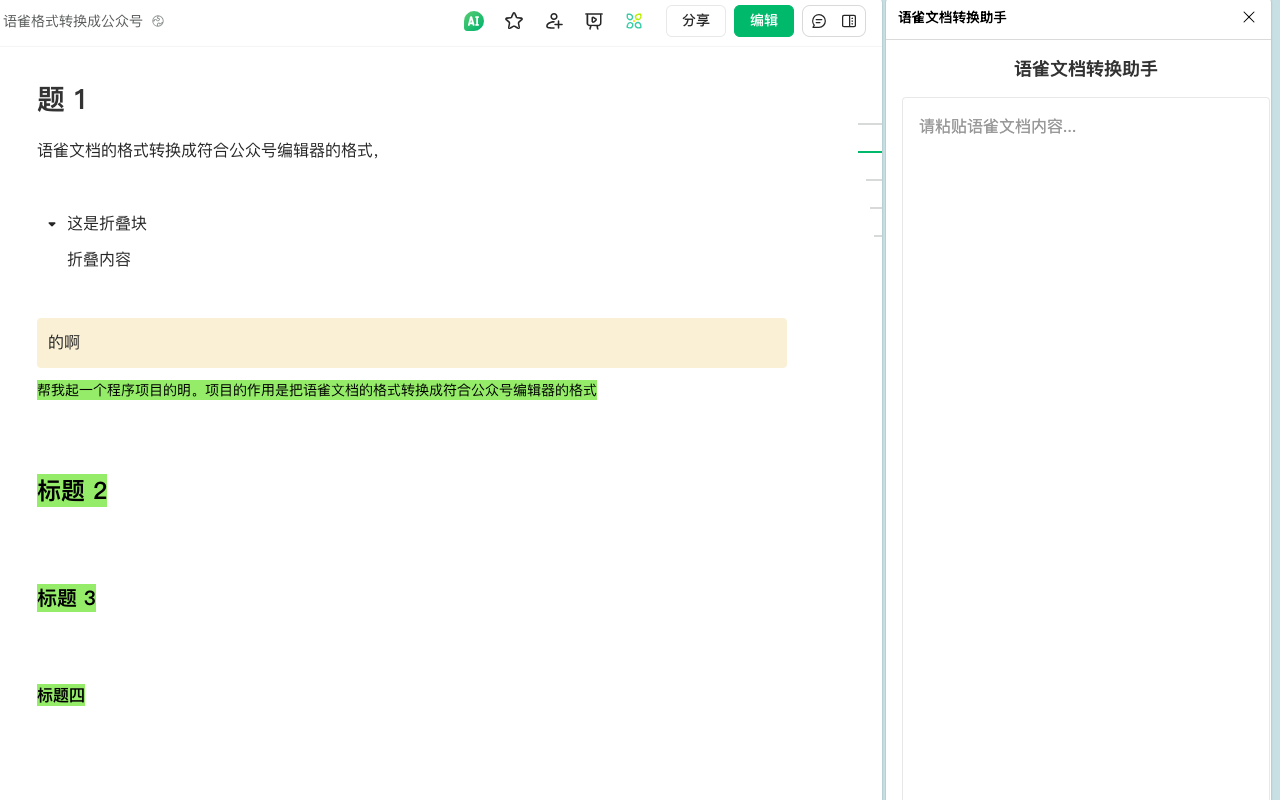Click the beige callout block 的啊
The image size is (1280, 800).
click(x=412, y=343)
